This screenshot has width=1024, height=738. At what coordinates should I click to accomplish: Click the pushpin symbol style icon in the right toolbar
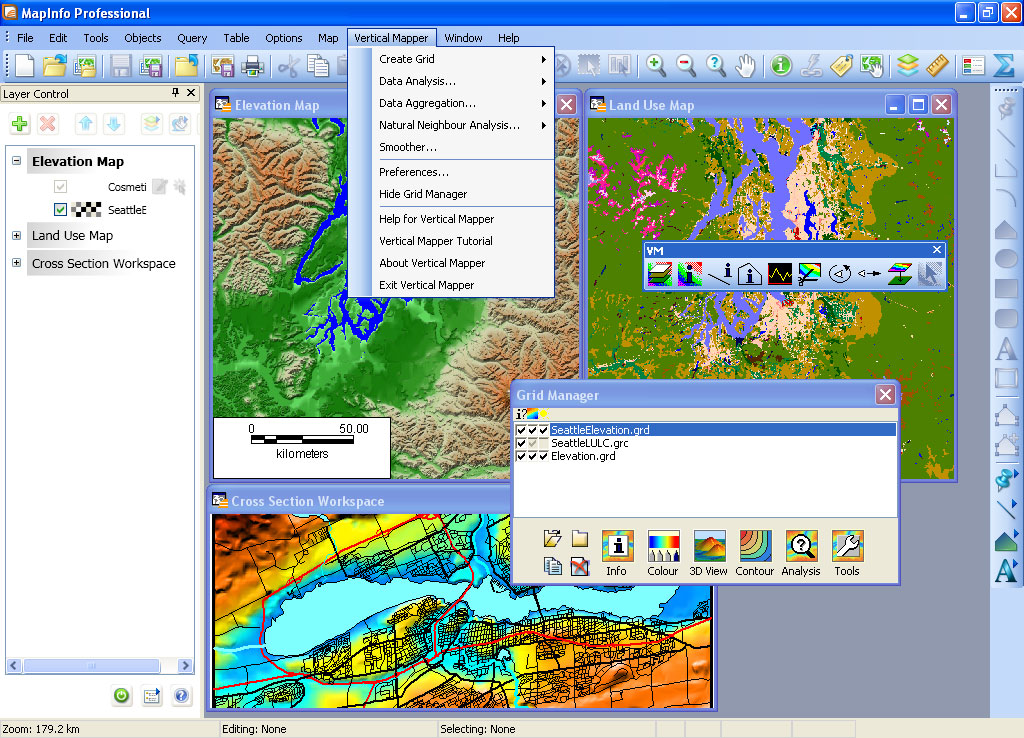point(1006,479)
